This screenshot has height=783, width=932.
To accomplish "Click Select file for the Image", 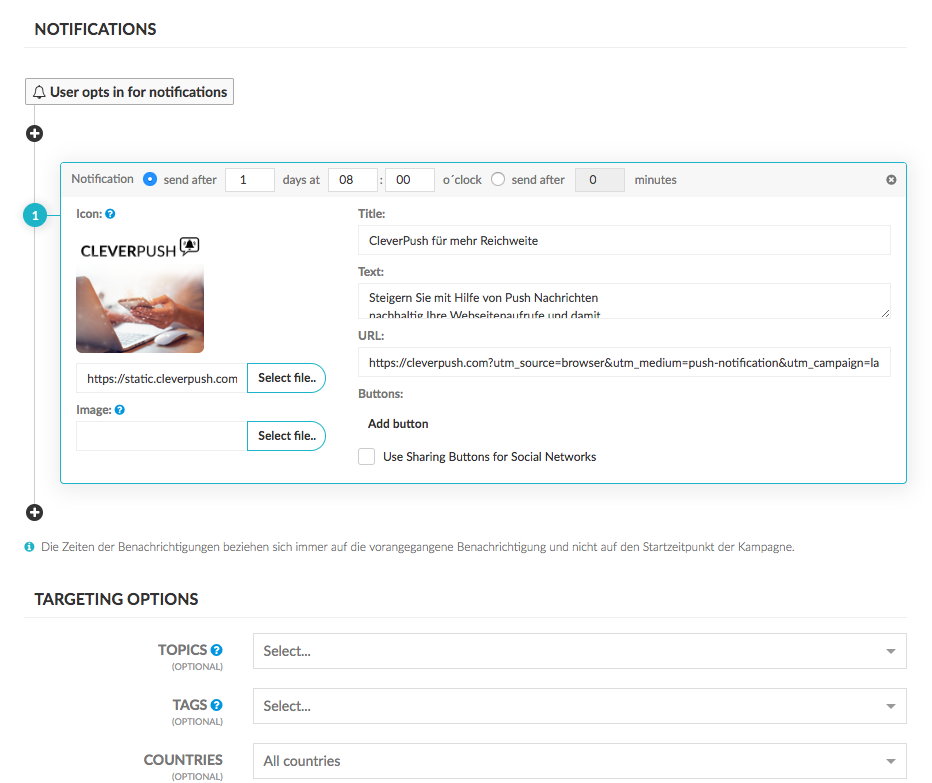I will (286, 436).
